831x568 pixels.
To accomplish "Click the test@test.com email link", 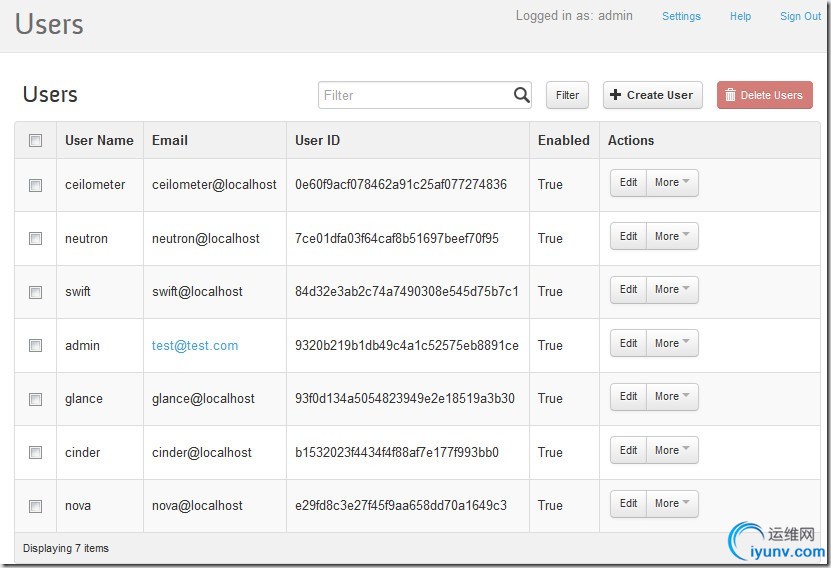I will [x=195, y=346].
